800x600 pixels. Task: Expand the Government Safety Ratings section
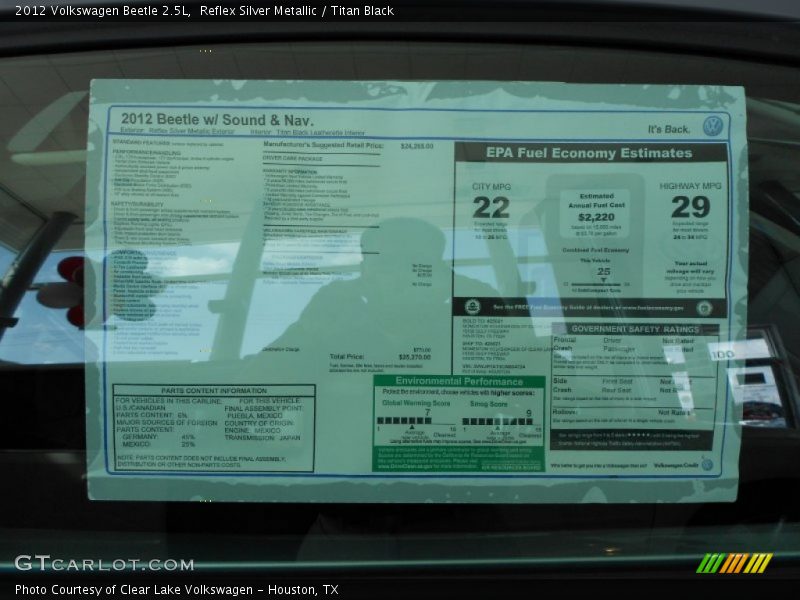[x=636, y=328]
